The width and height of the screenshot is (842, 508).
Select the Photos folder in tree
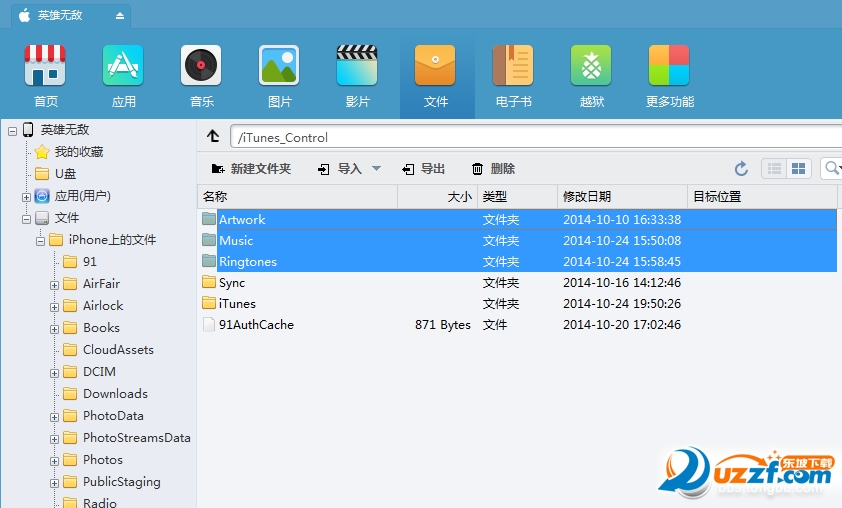point(103,460)
